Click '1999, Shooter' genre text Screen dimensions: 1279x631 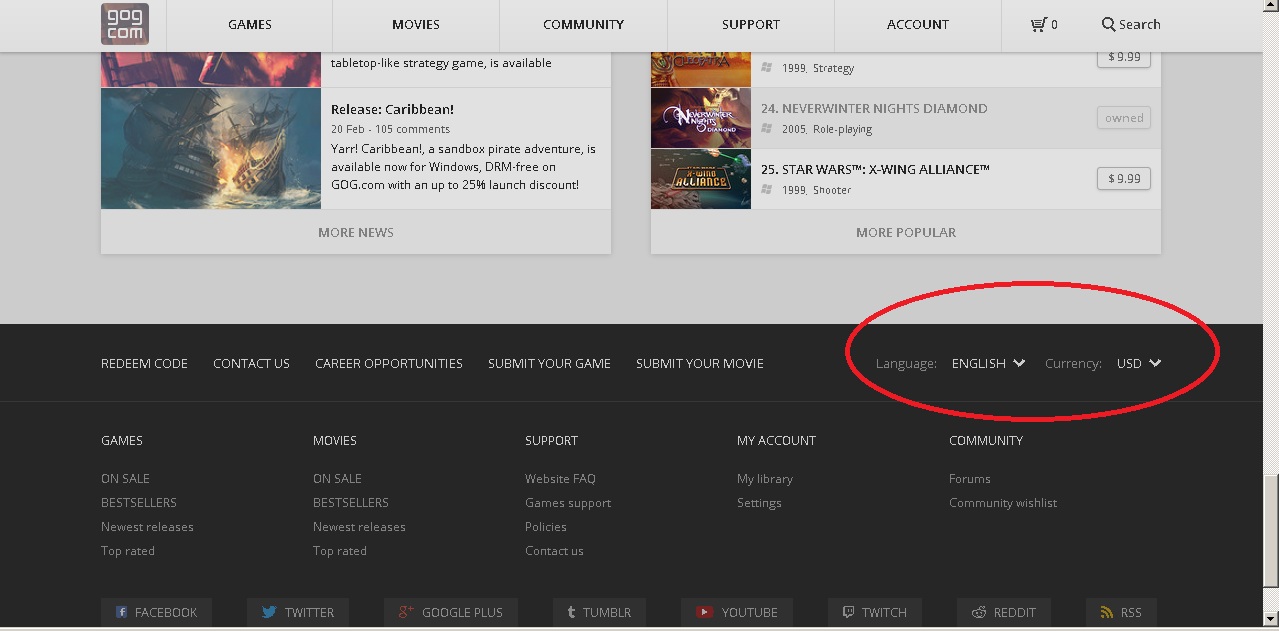pyautogui.click(x=818, y=190)
